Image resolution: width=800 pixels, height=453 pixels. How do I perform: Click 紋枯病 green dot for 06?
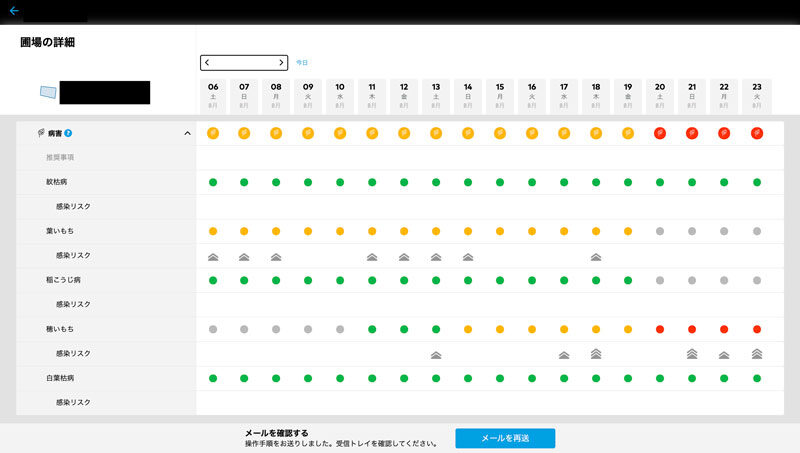[x=213, y=182]
